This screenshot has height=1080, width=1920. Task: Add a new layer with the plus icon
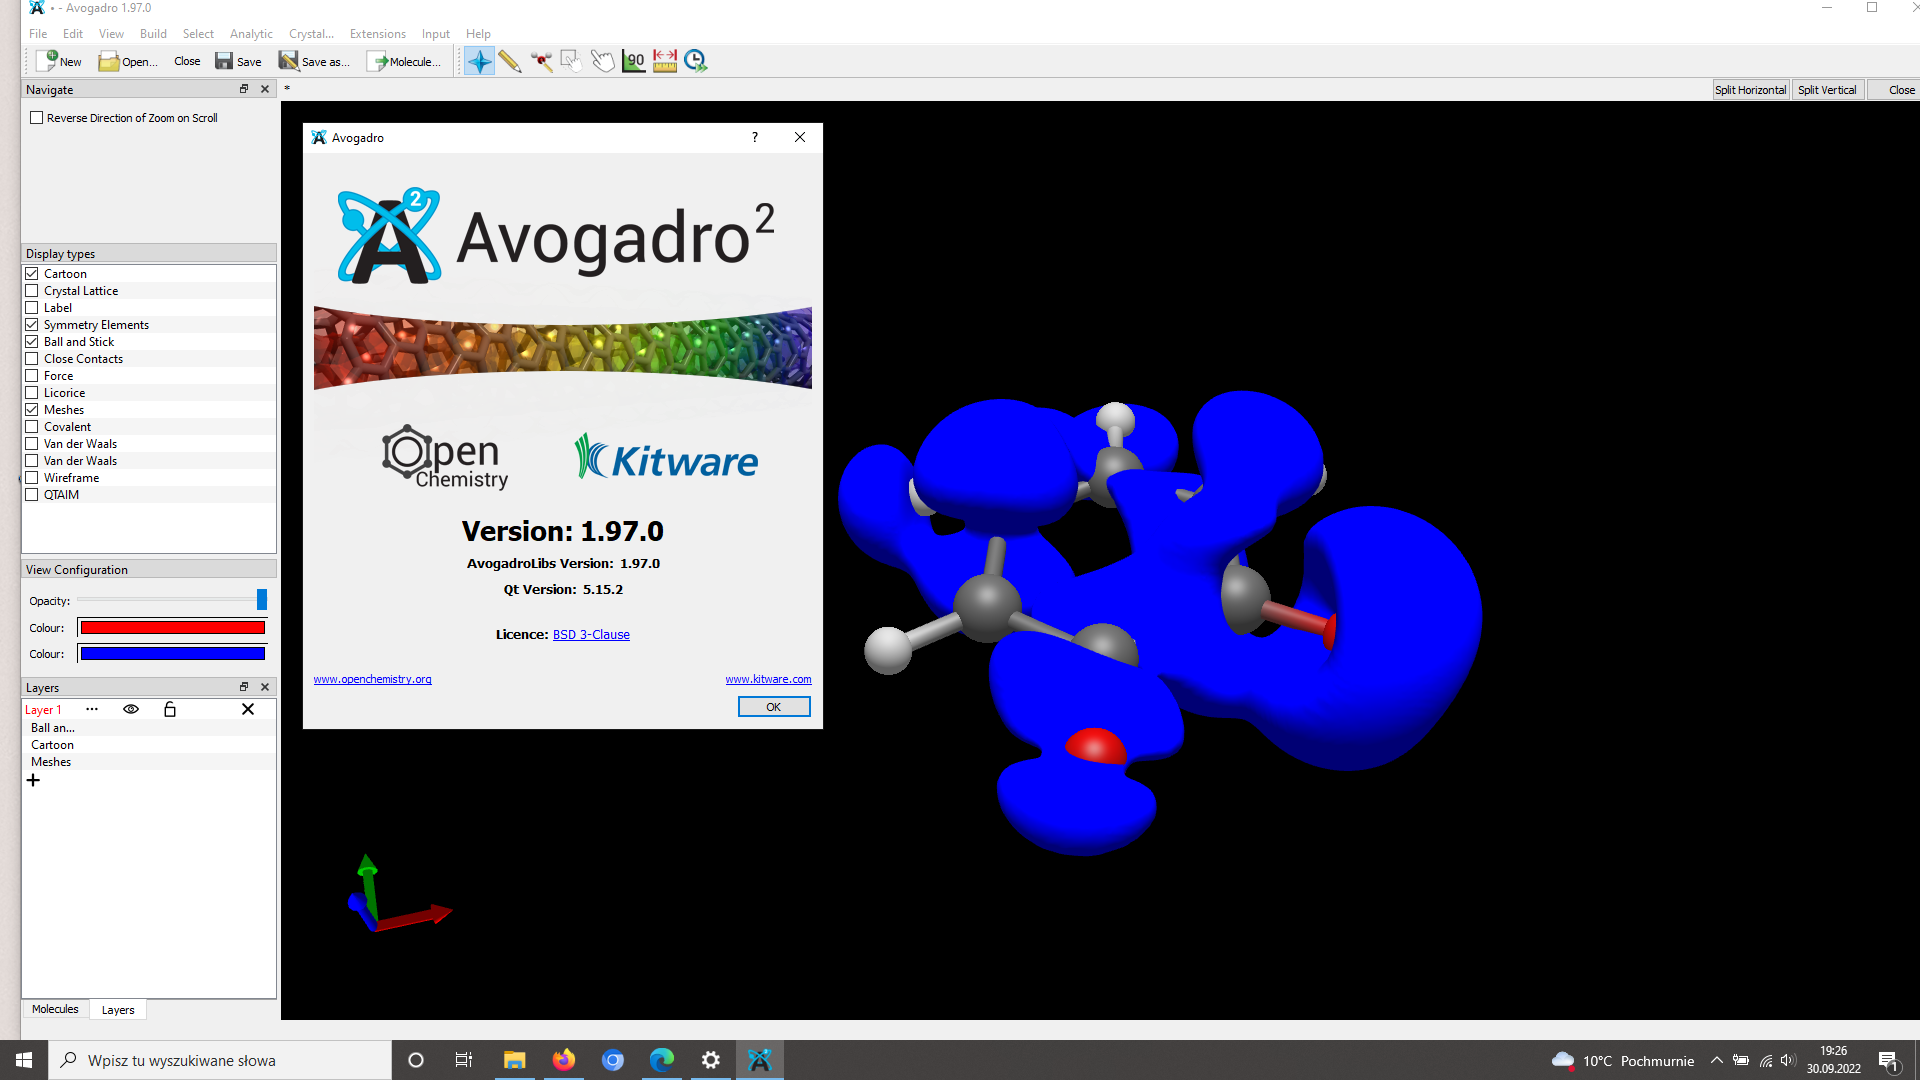pyautogui.click(x=33, y=780)
